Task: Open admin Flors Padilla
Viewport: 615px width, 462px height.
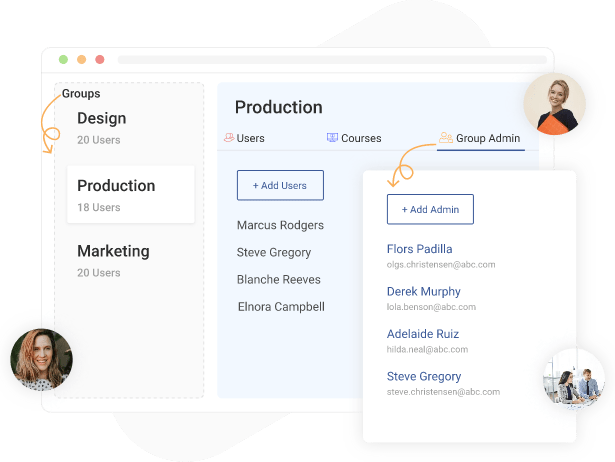Action: point(419,249)
